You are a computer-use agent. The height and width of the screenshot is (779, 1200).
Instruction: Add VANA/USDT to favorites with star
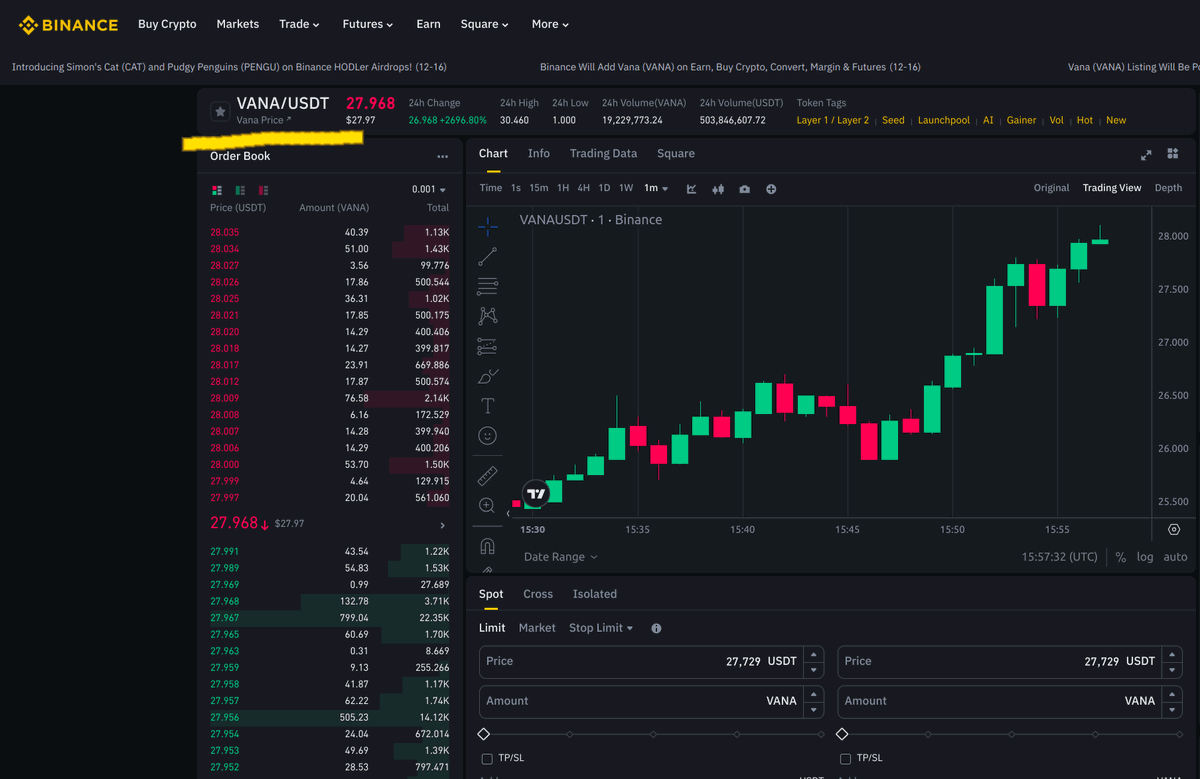[x=220, y=112]
